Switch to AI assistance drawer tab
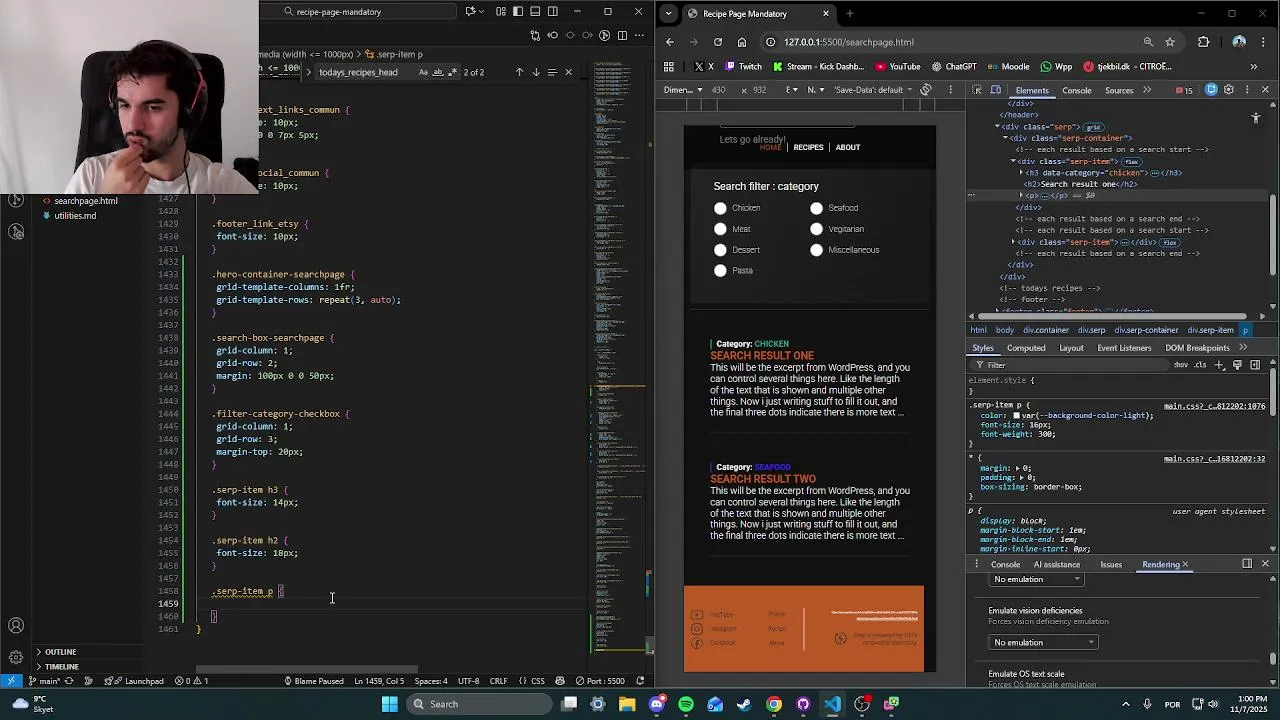The width and height of the screenshot is (1280, 720). tap(1057, 565)
